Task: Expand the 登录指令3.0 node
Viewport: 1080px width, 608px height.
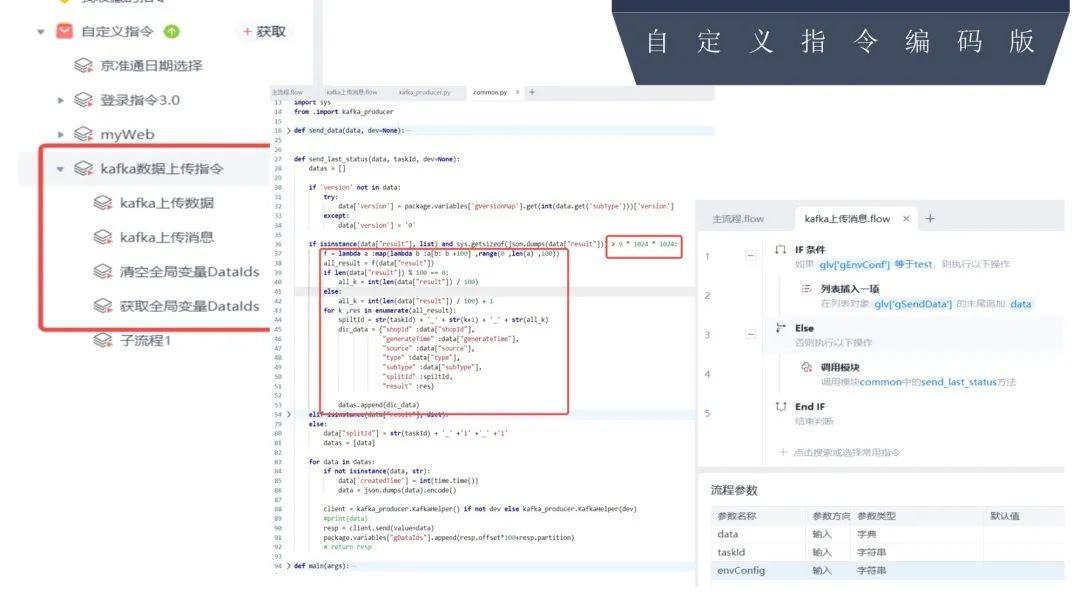Action: pyautogui.click(x=61, y=100)
